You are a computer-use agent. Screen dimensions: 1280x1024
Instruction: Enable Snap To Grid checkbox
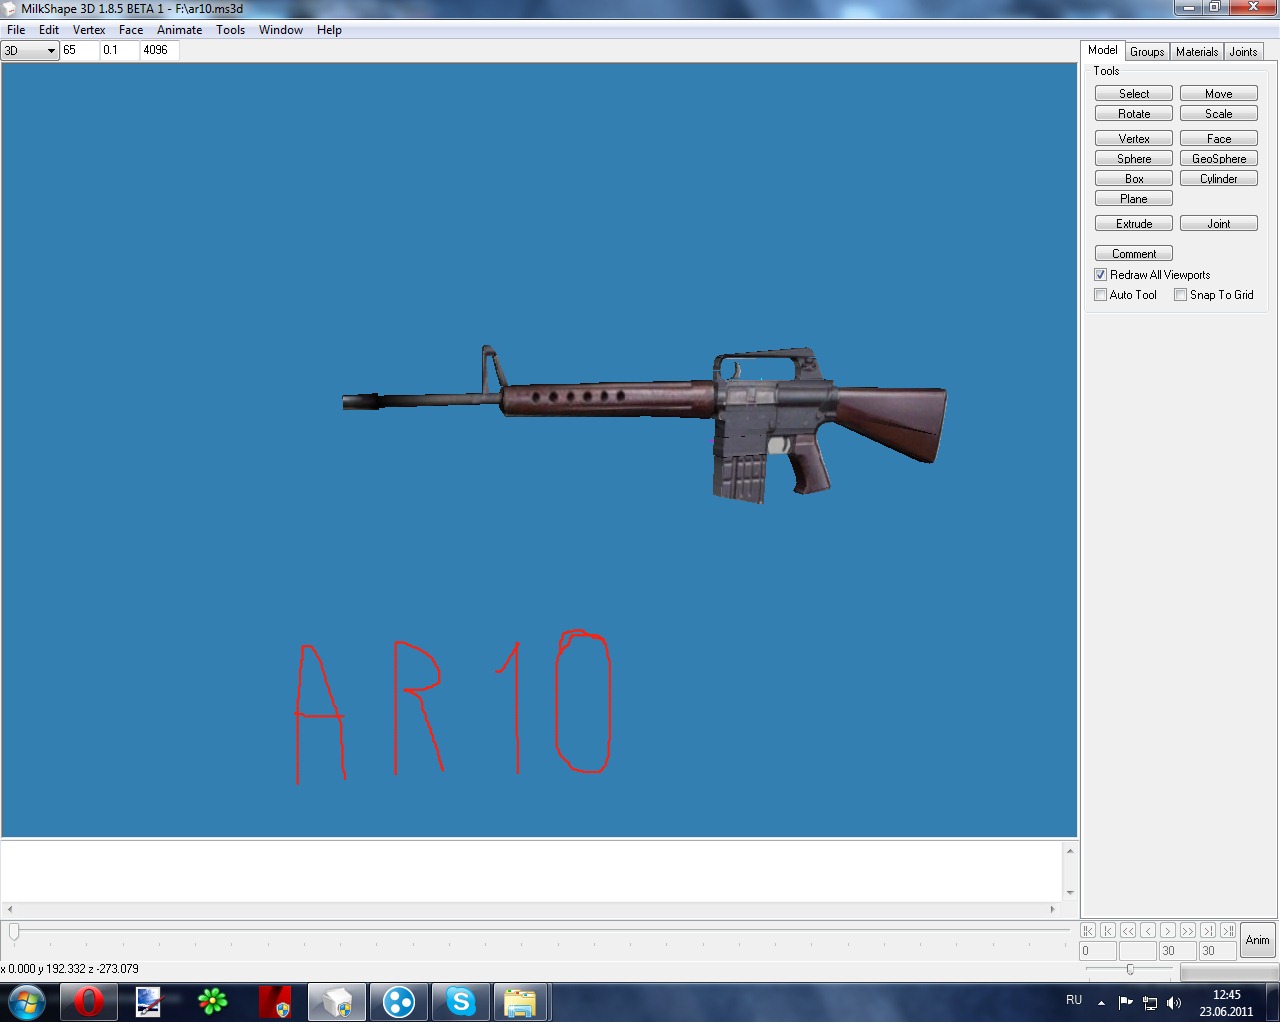(x=1180, y=295)
